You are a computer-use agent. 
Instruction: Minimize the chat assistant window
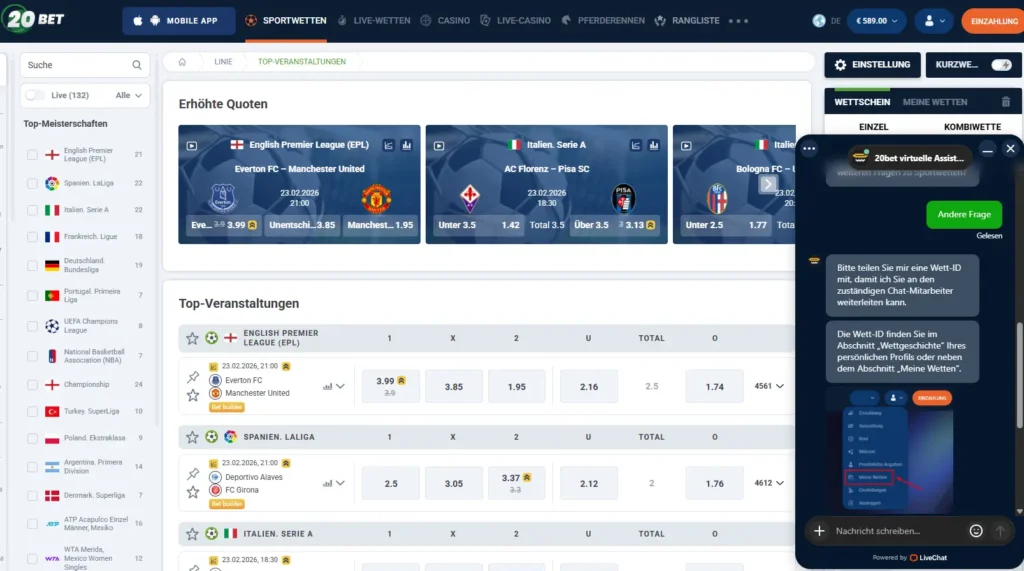coord(987,150)
